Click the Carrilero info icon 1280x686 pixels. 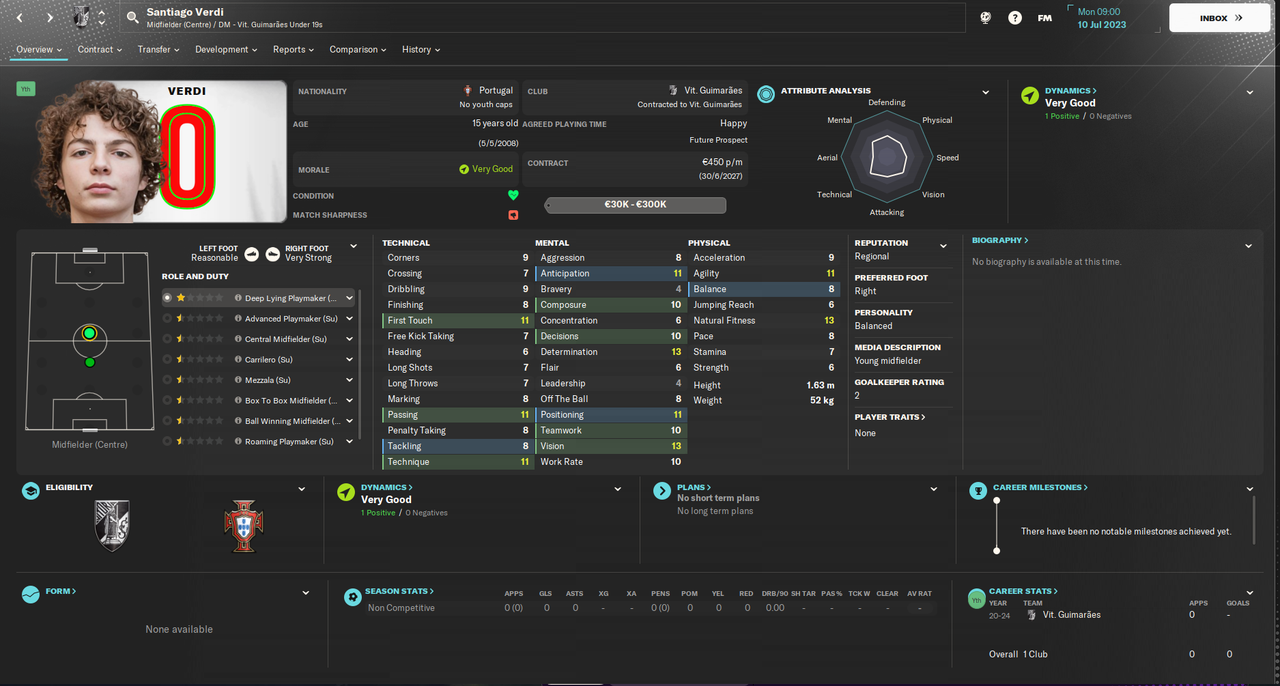[x=238, y=359]
